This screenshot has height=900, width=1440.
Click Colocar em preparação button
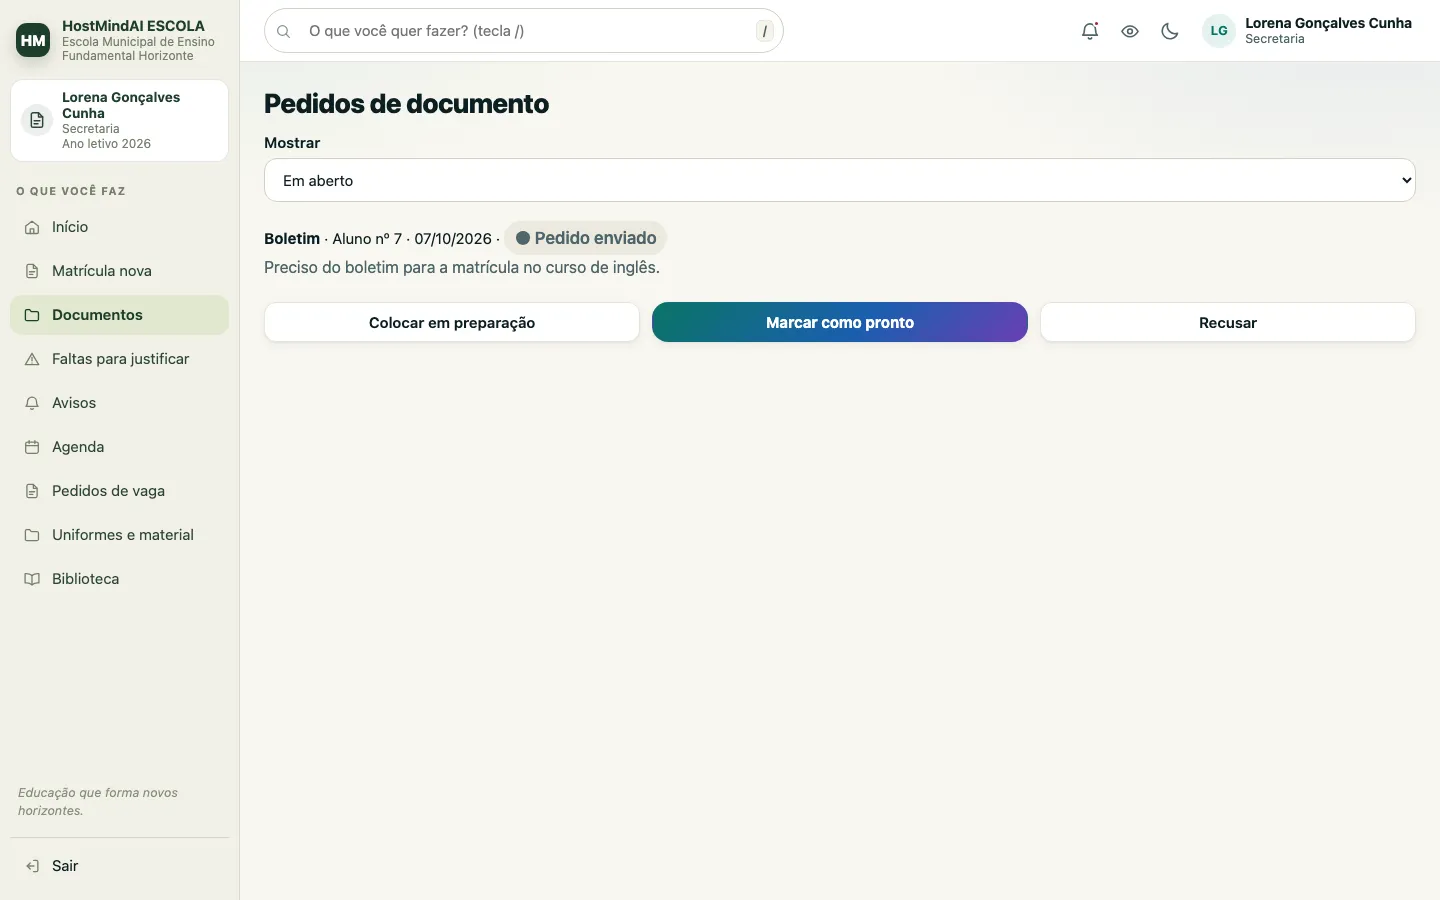pos(452,322)
